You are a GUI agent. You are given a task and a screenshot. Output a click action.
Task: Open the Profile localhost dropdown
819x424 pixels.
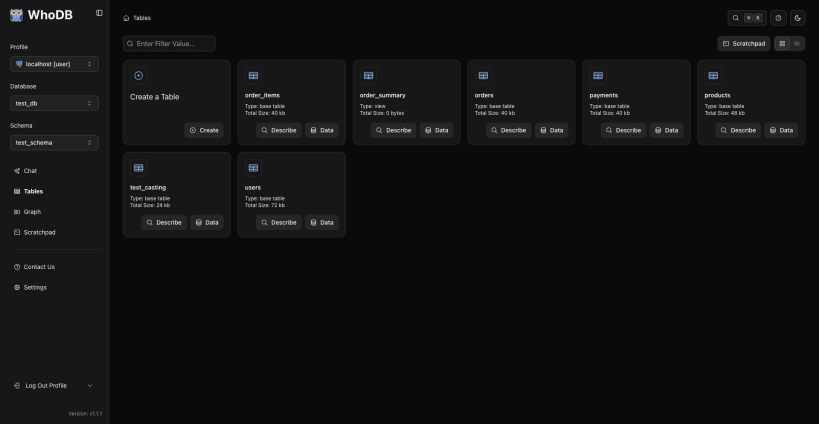click(x=54, y=64)
